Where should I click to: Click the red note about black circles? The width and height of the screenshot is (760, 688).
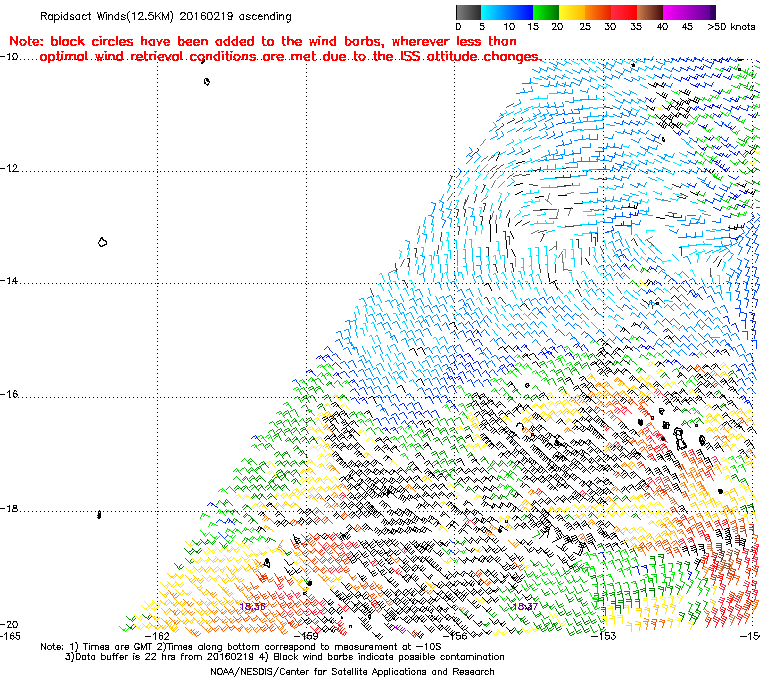pyautogui.click(x=275, y=49)
